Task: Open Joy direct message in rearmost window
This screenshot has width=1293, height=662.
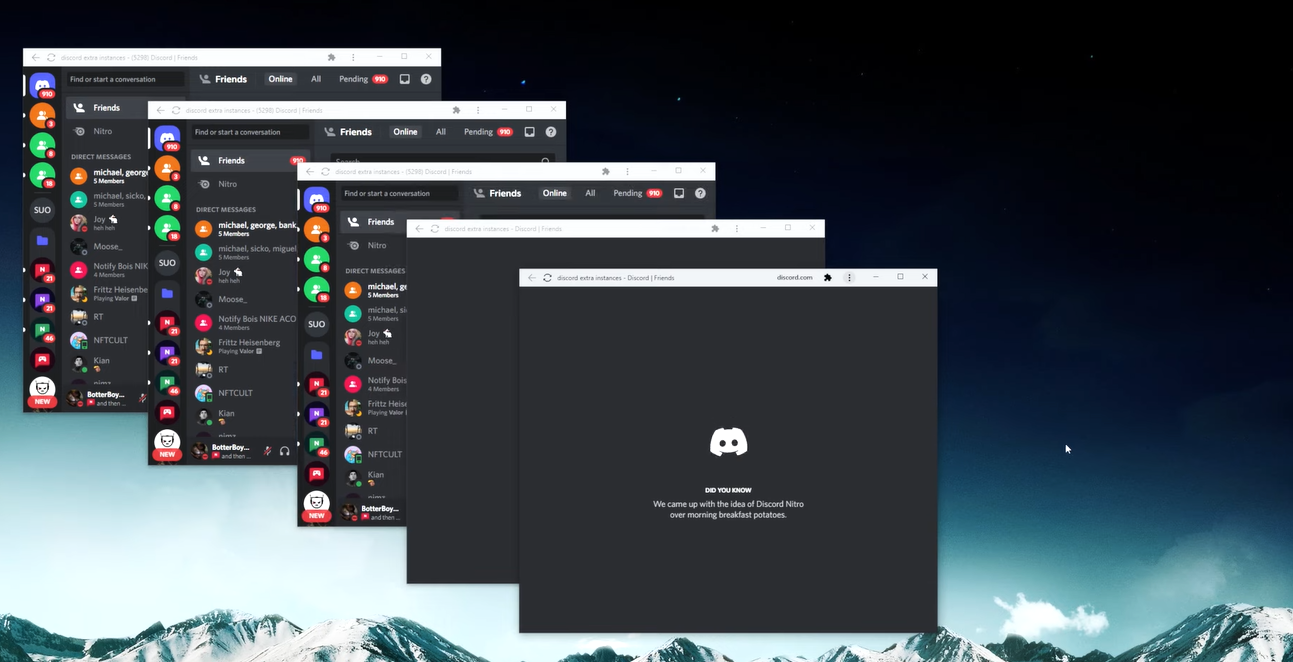Action: [107, 222]
